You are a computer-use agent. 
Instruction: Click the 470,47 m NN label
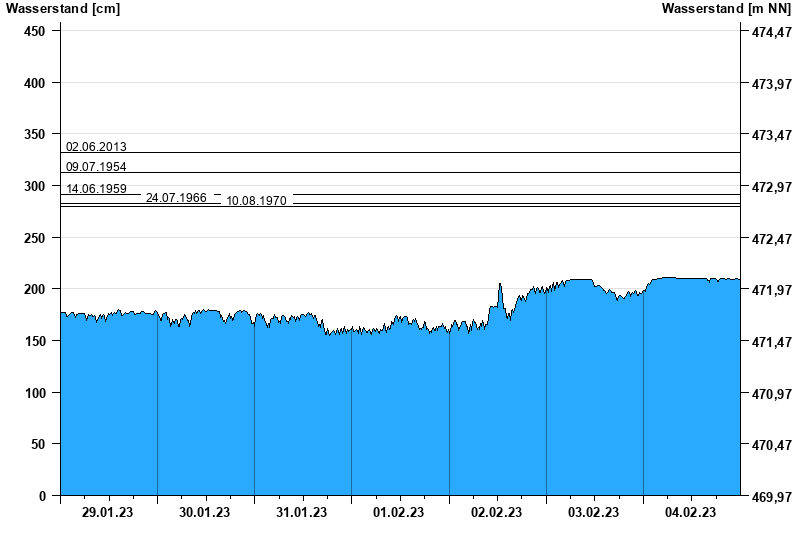(772, 446)
